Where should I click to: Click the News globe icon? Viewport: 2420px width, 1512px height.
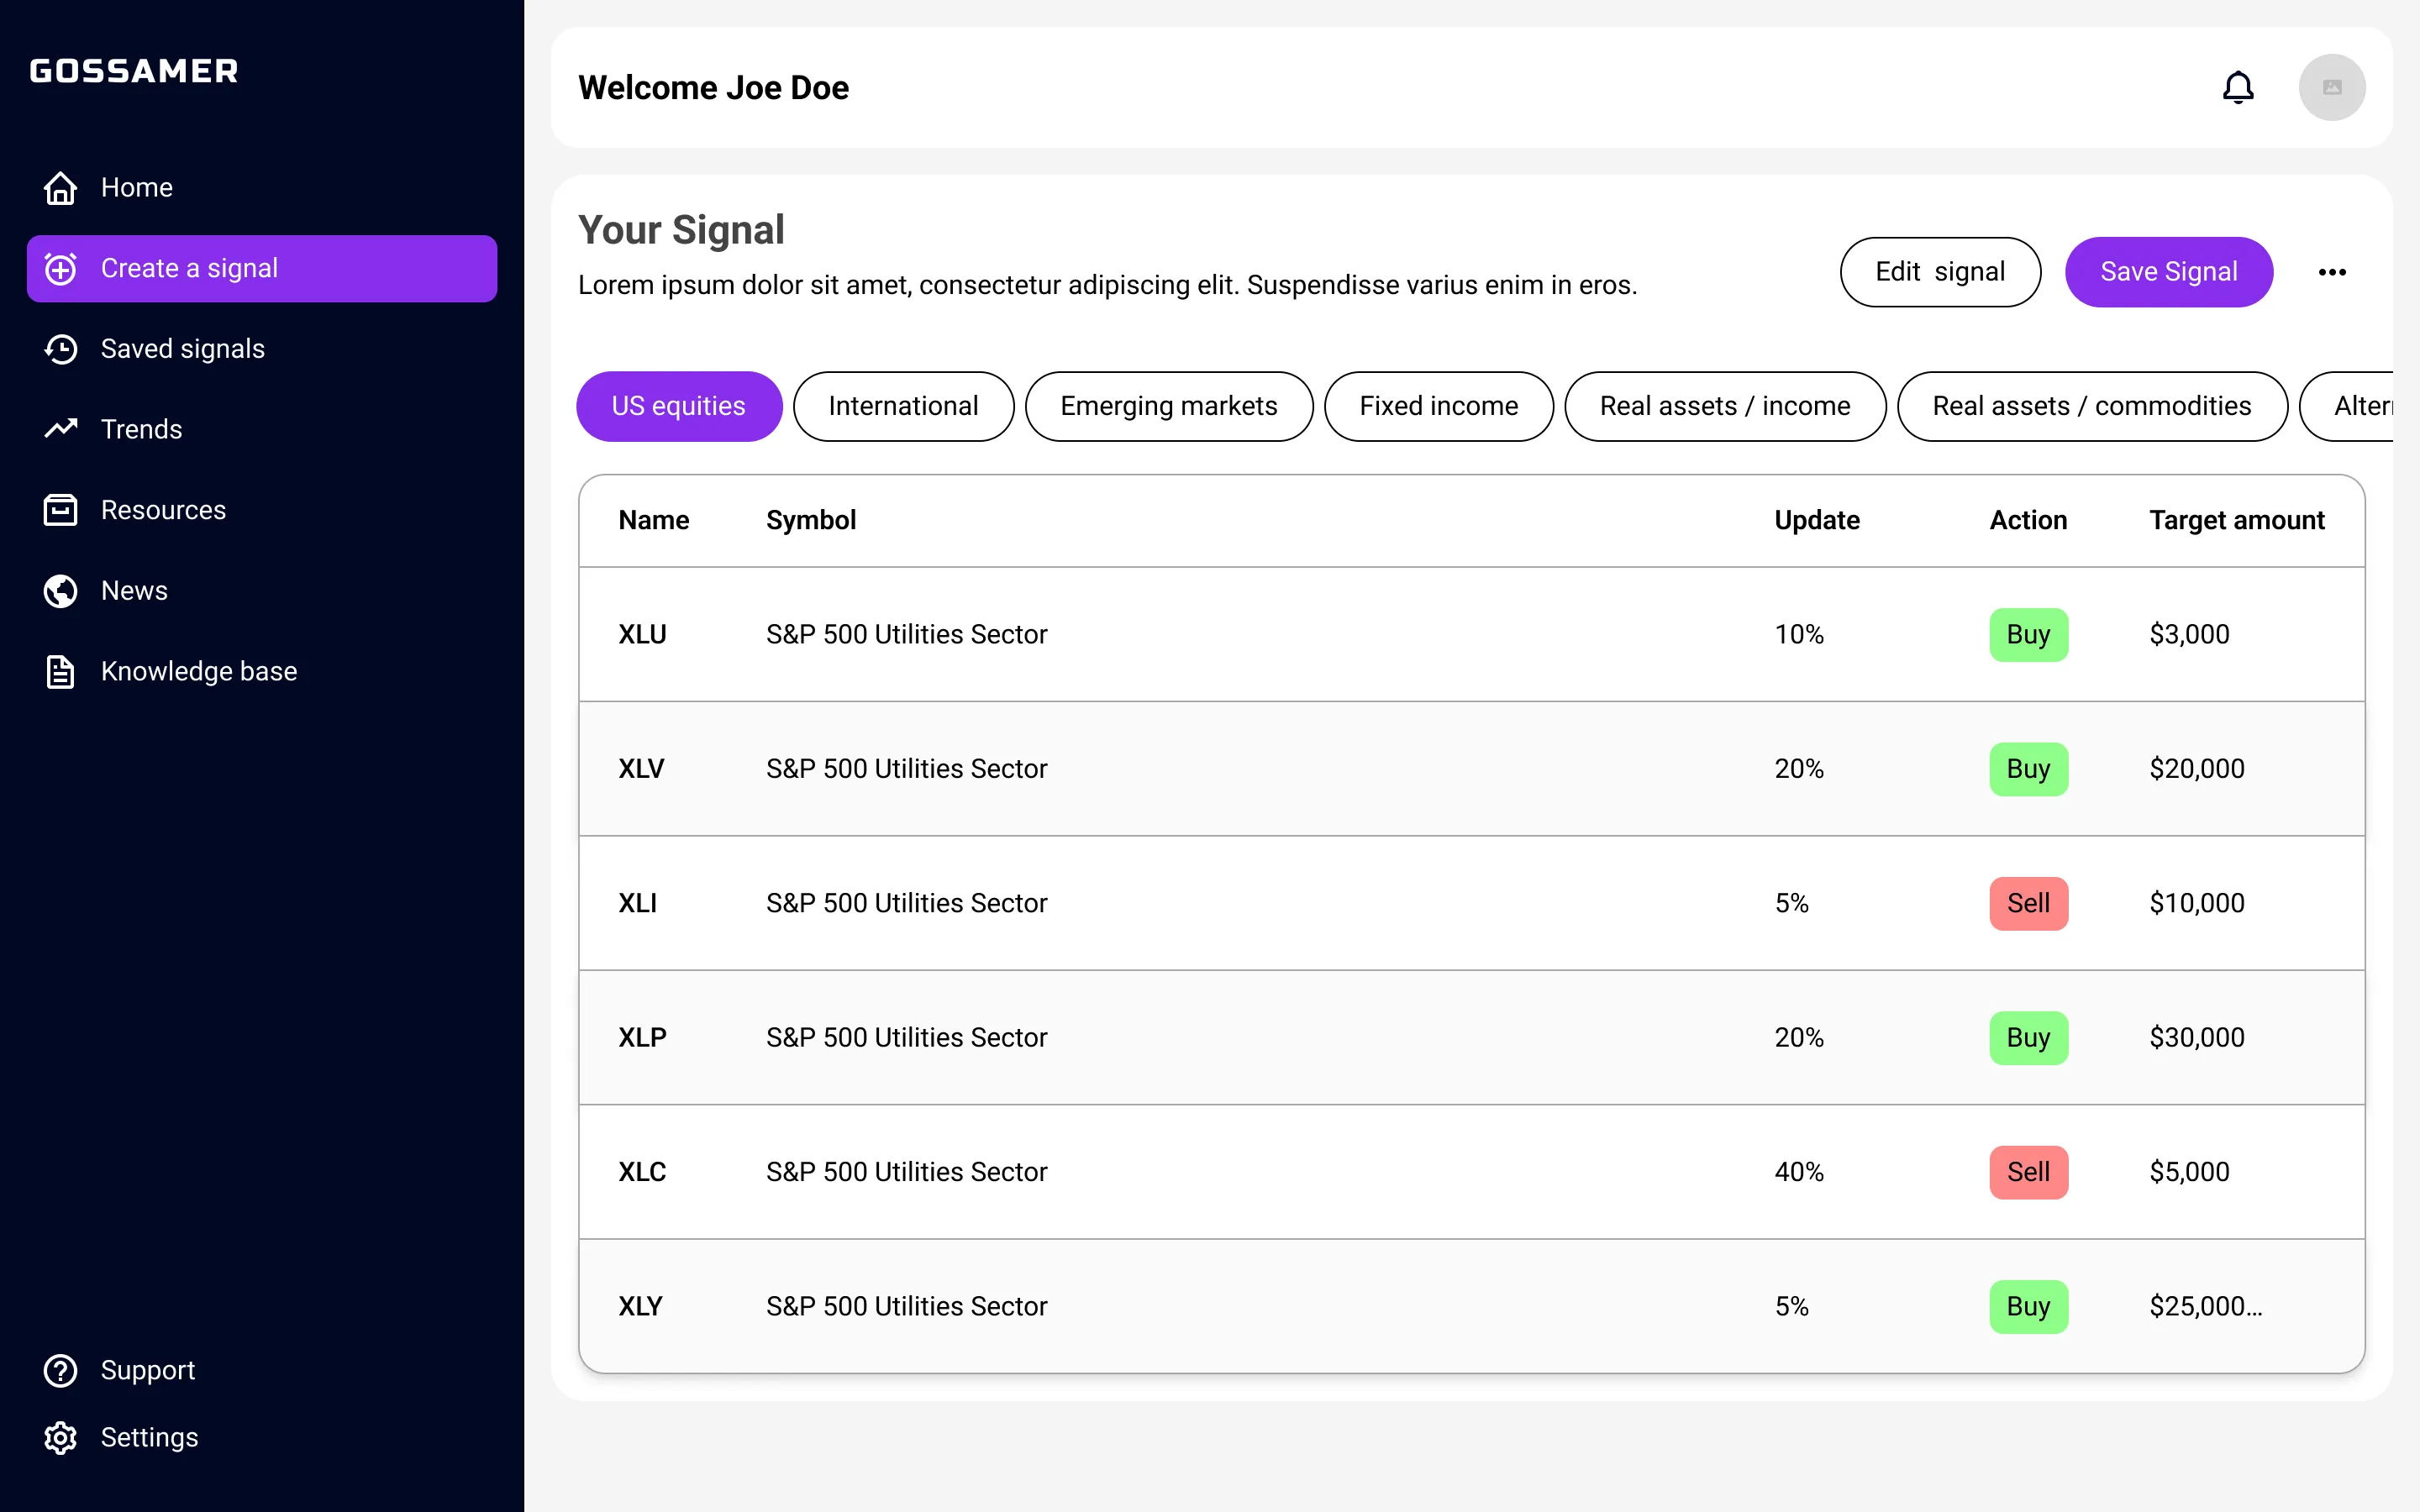60,591
